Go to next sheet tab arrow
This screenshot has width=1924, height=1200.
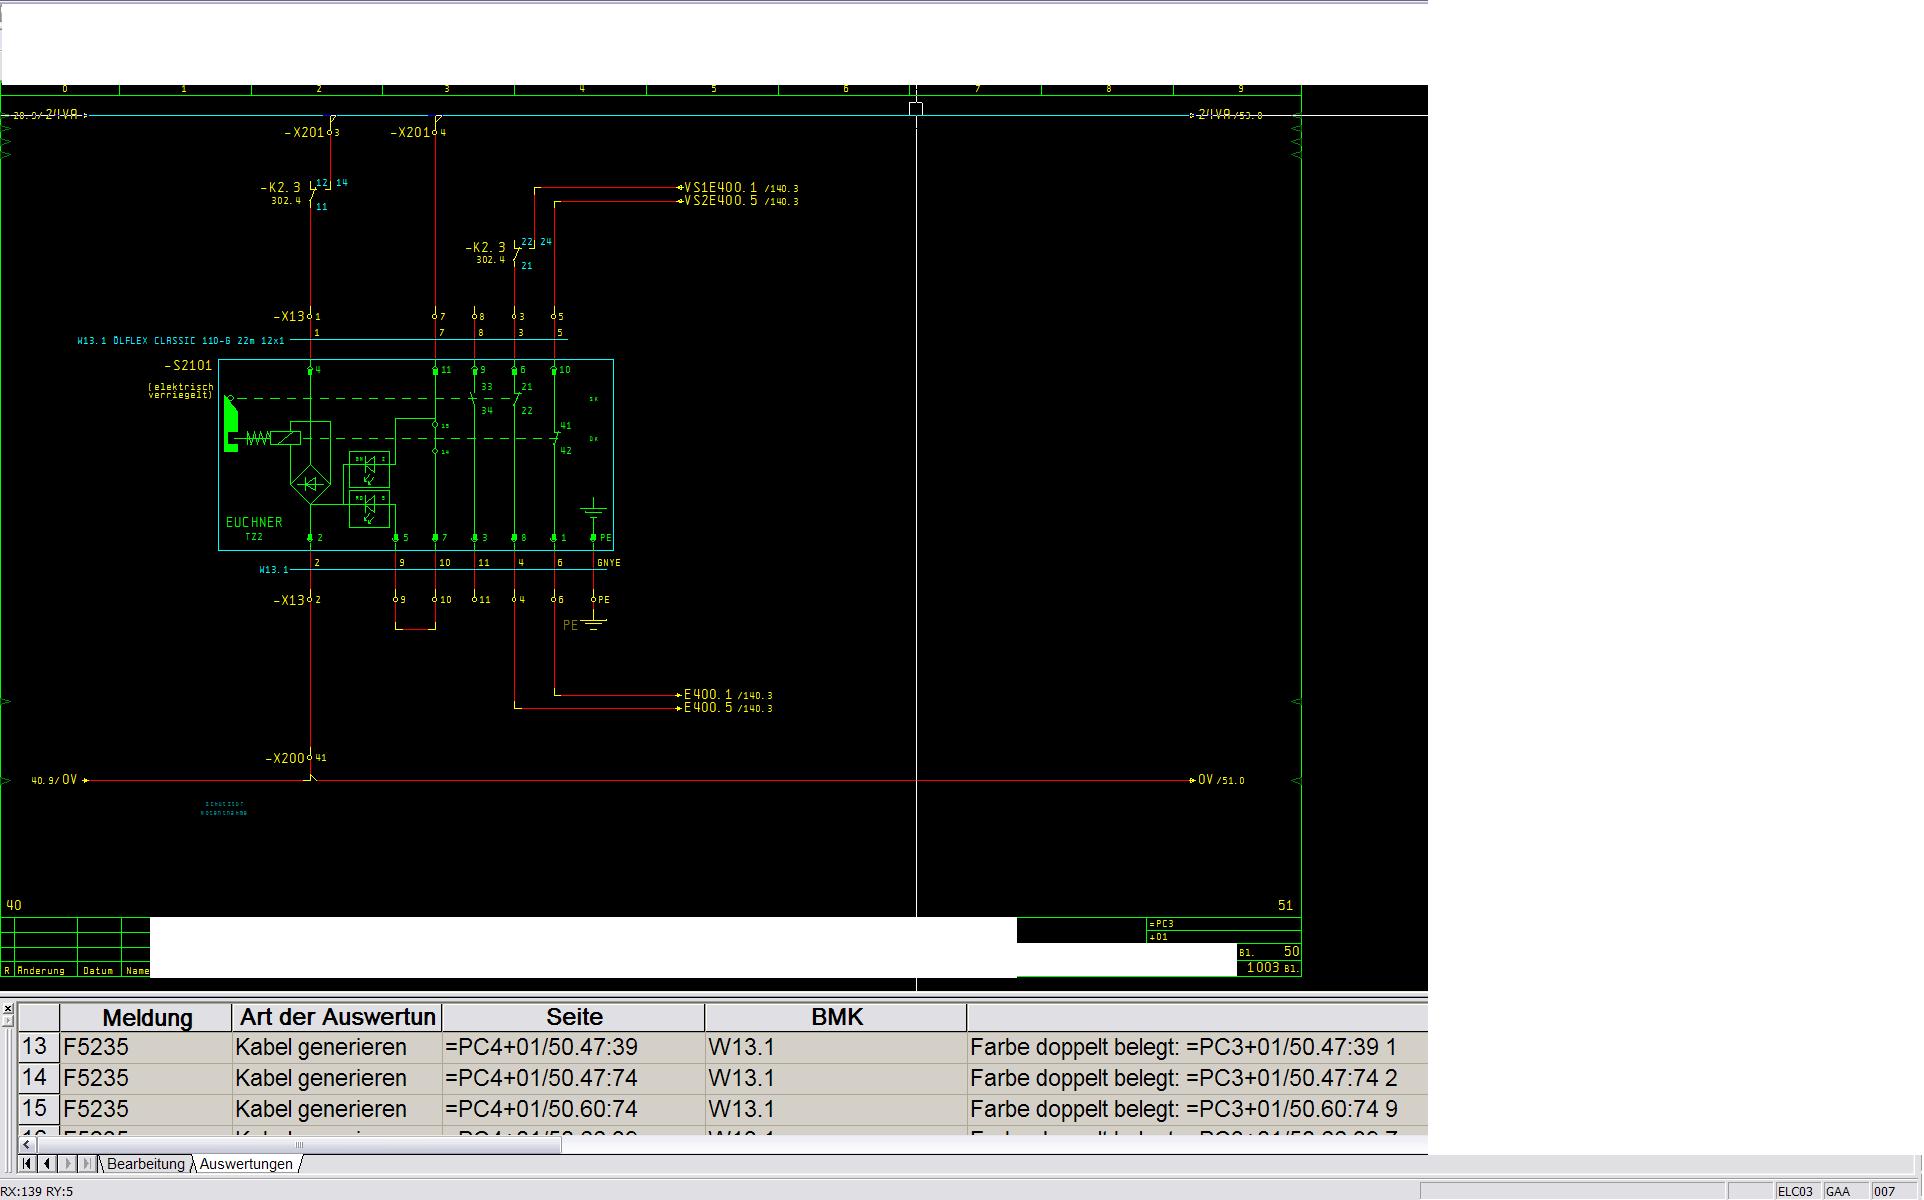[x=67, y=1163]
